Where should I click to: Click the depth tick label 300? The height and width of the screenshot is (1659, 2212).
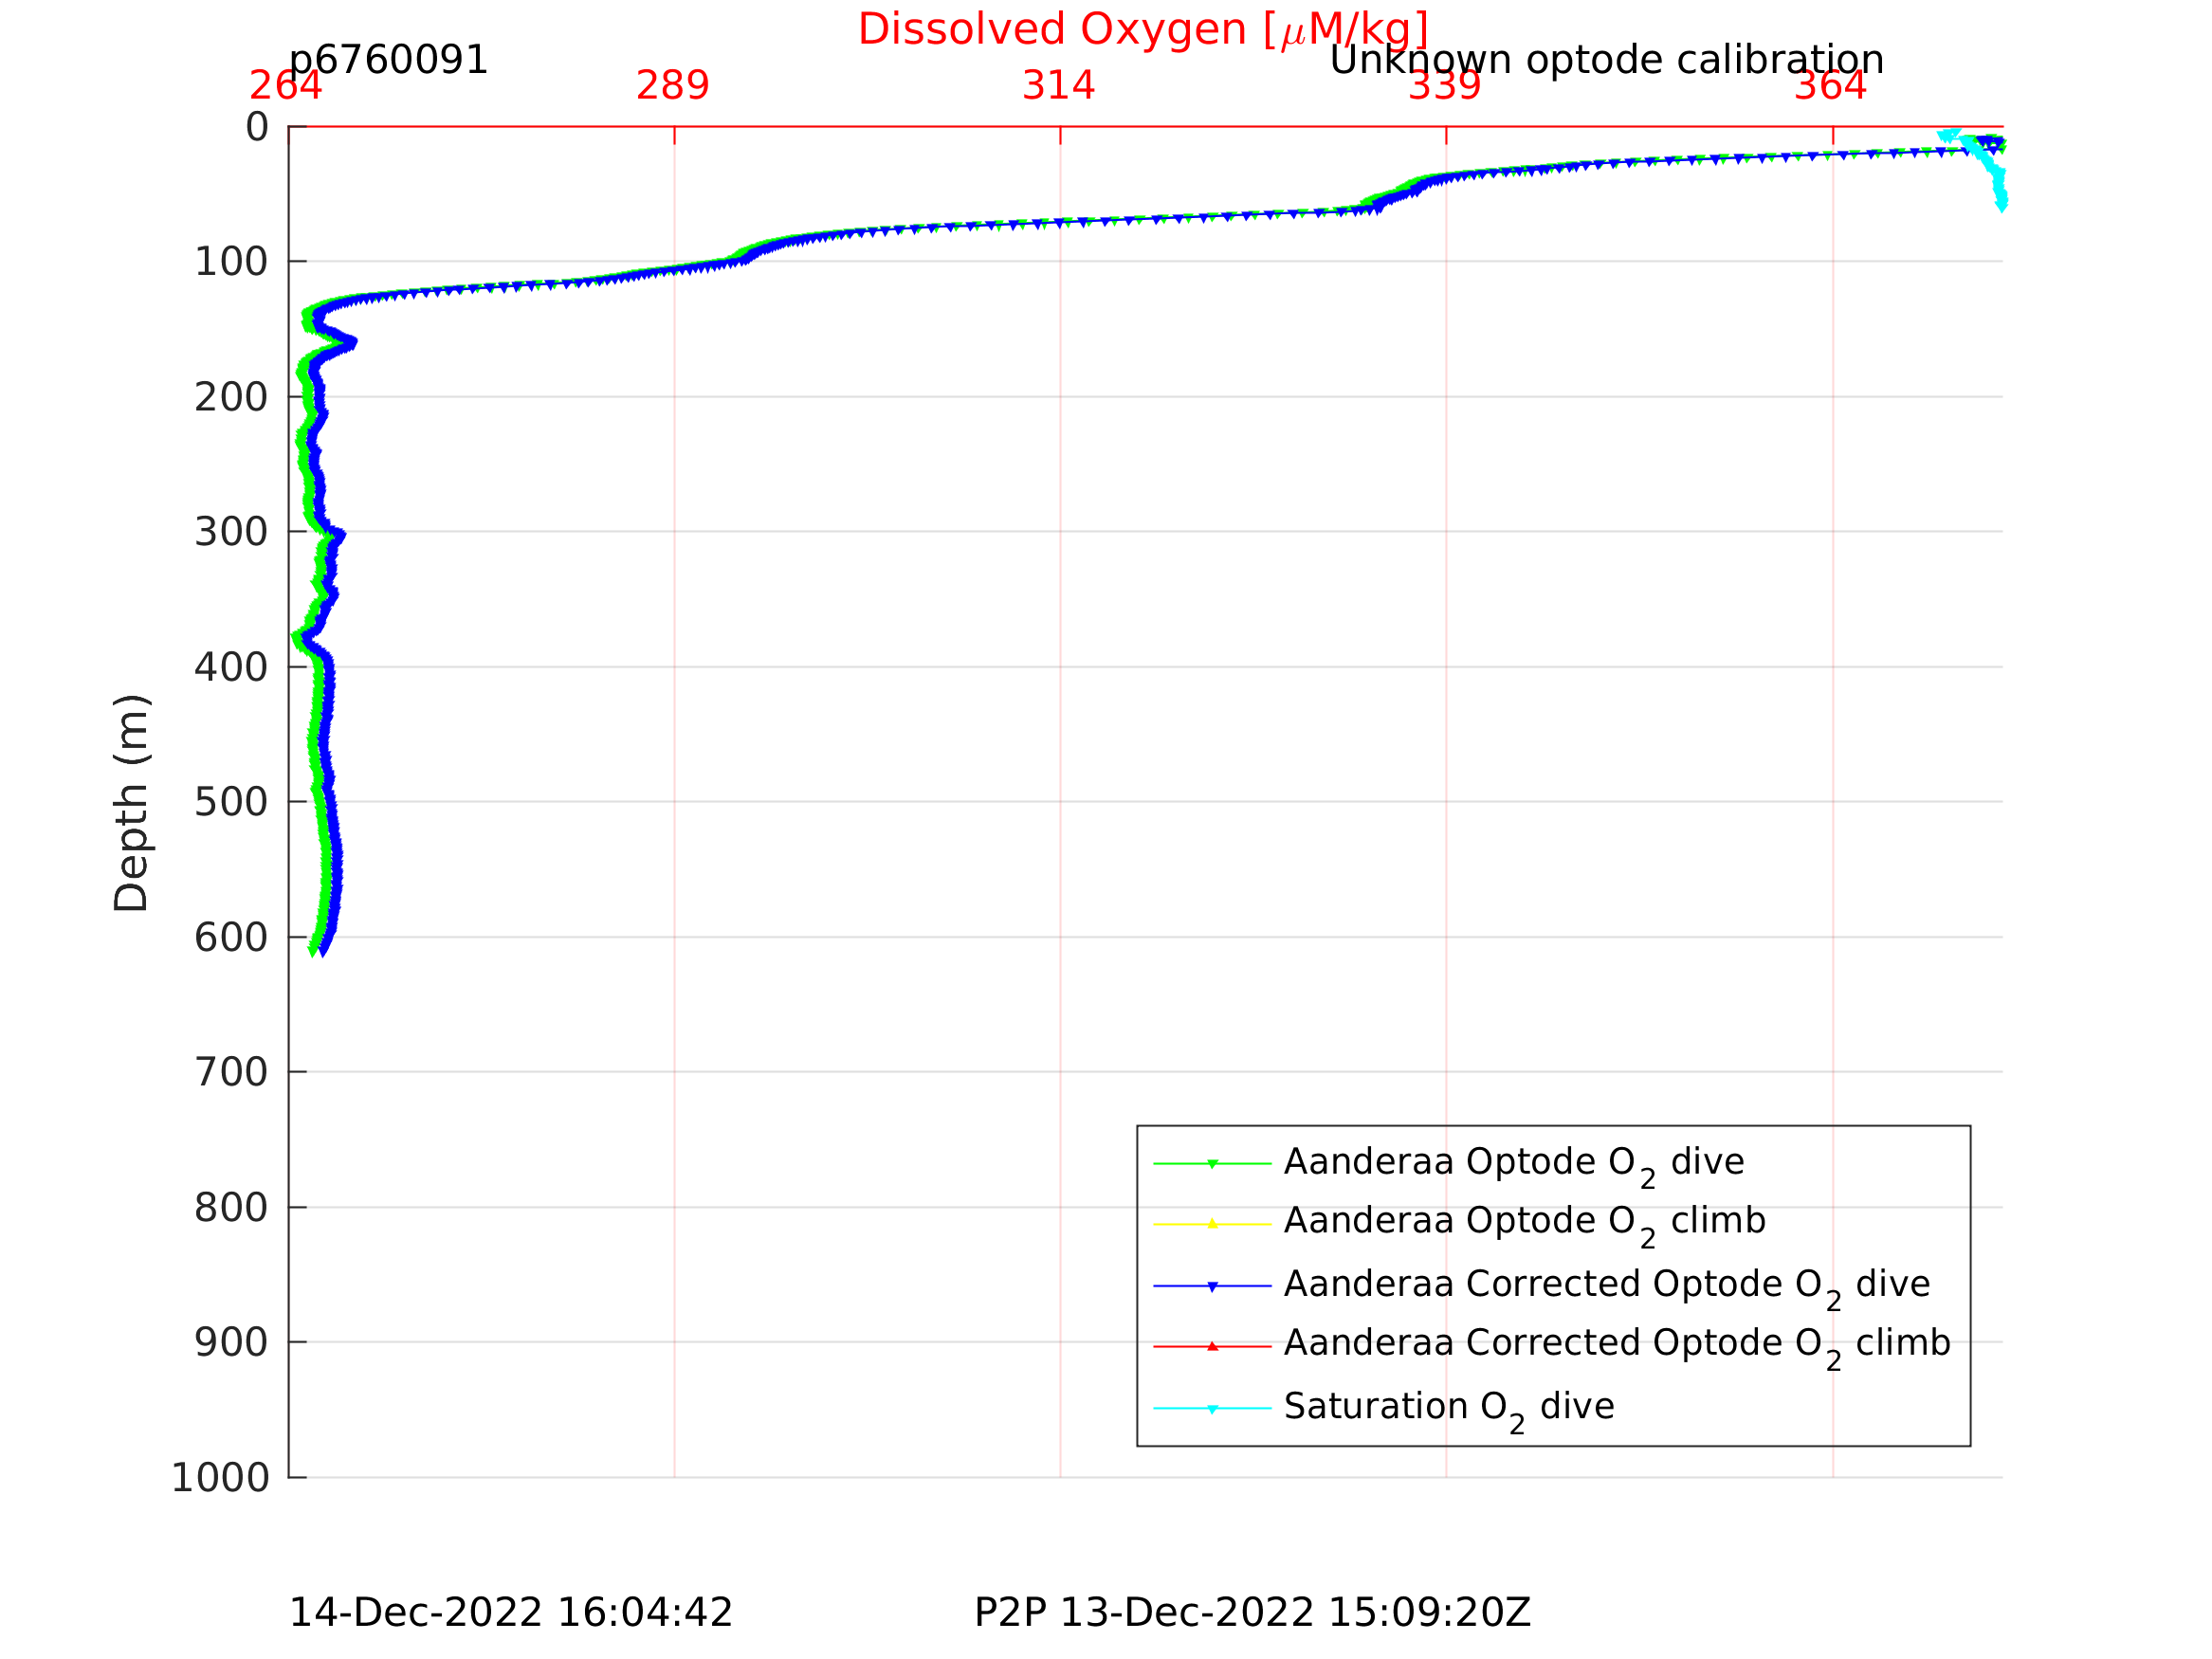[x=231, y=532]
